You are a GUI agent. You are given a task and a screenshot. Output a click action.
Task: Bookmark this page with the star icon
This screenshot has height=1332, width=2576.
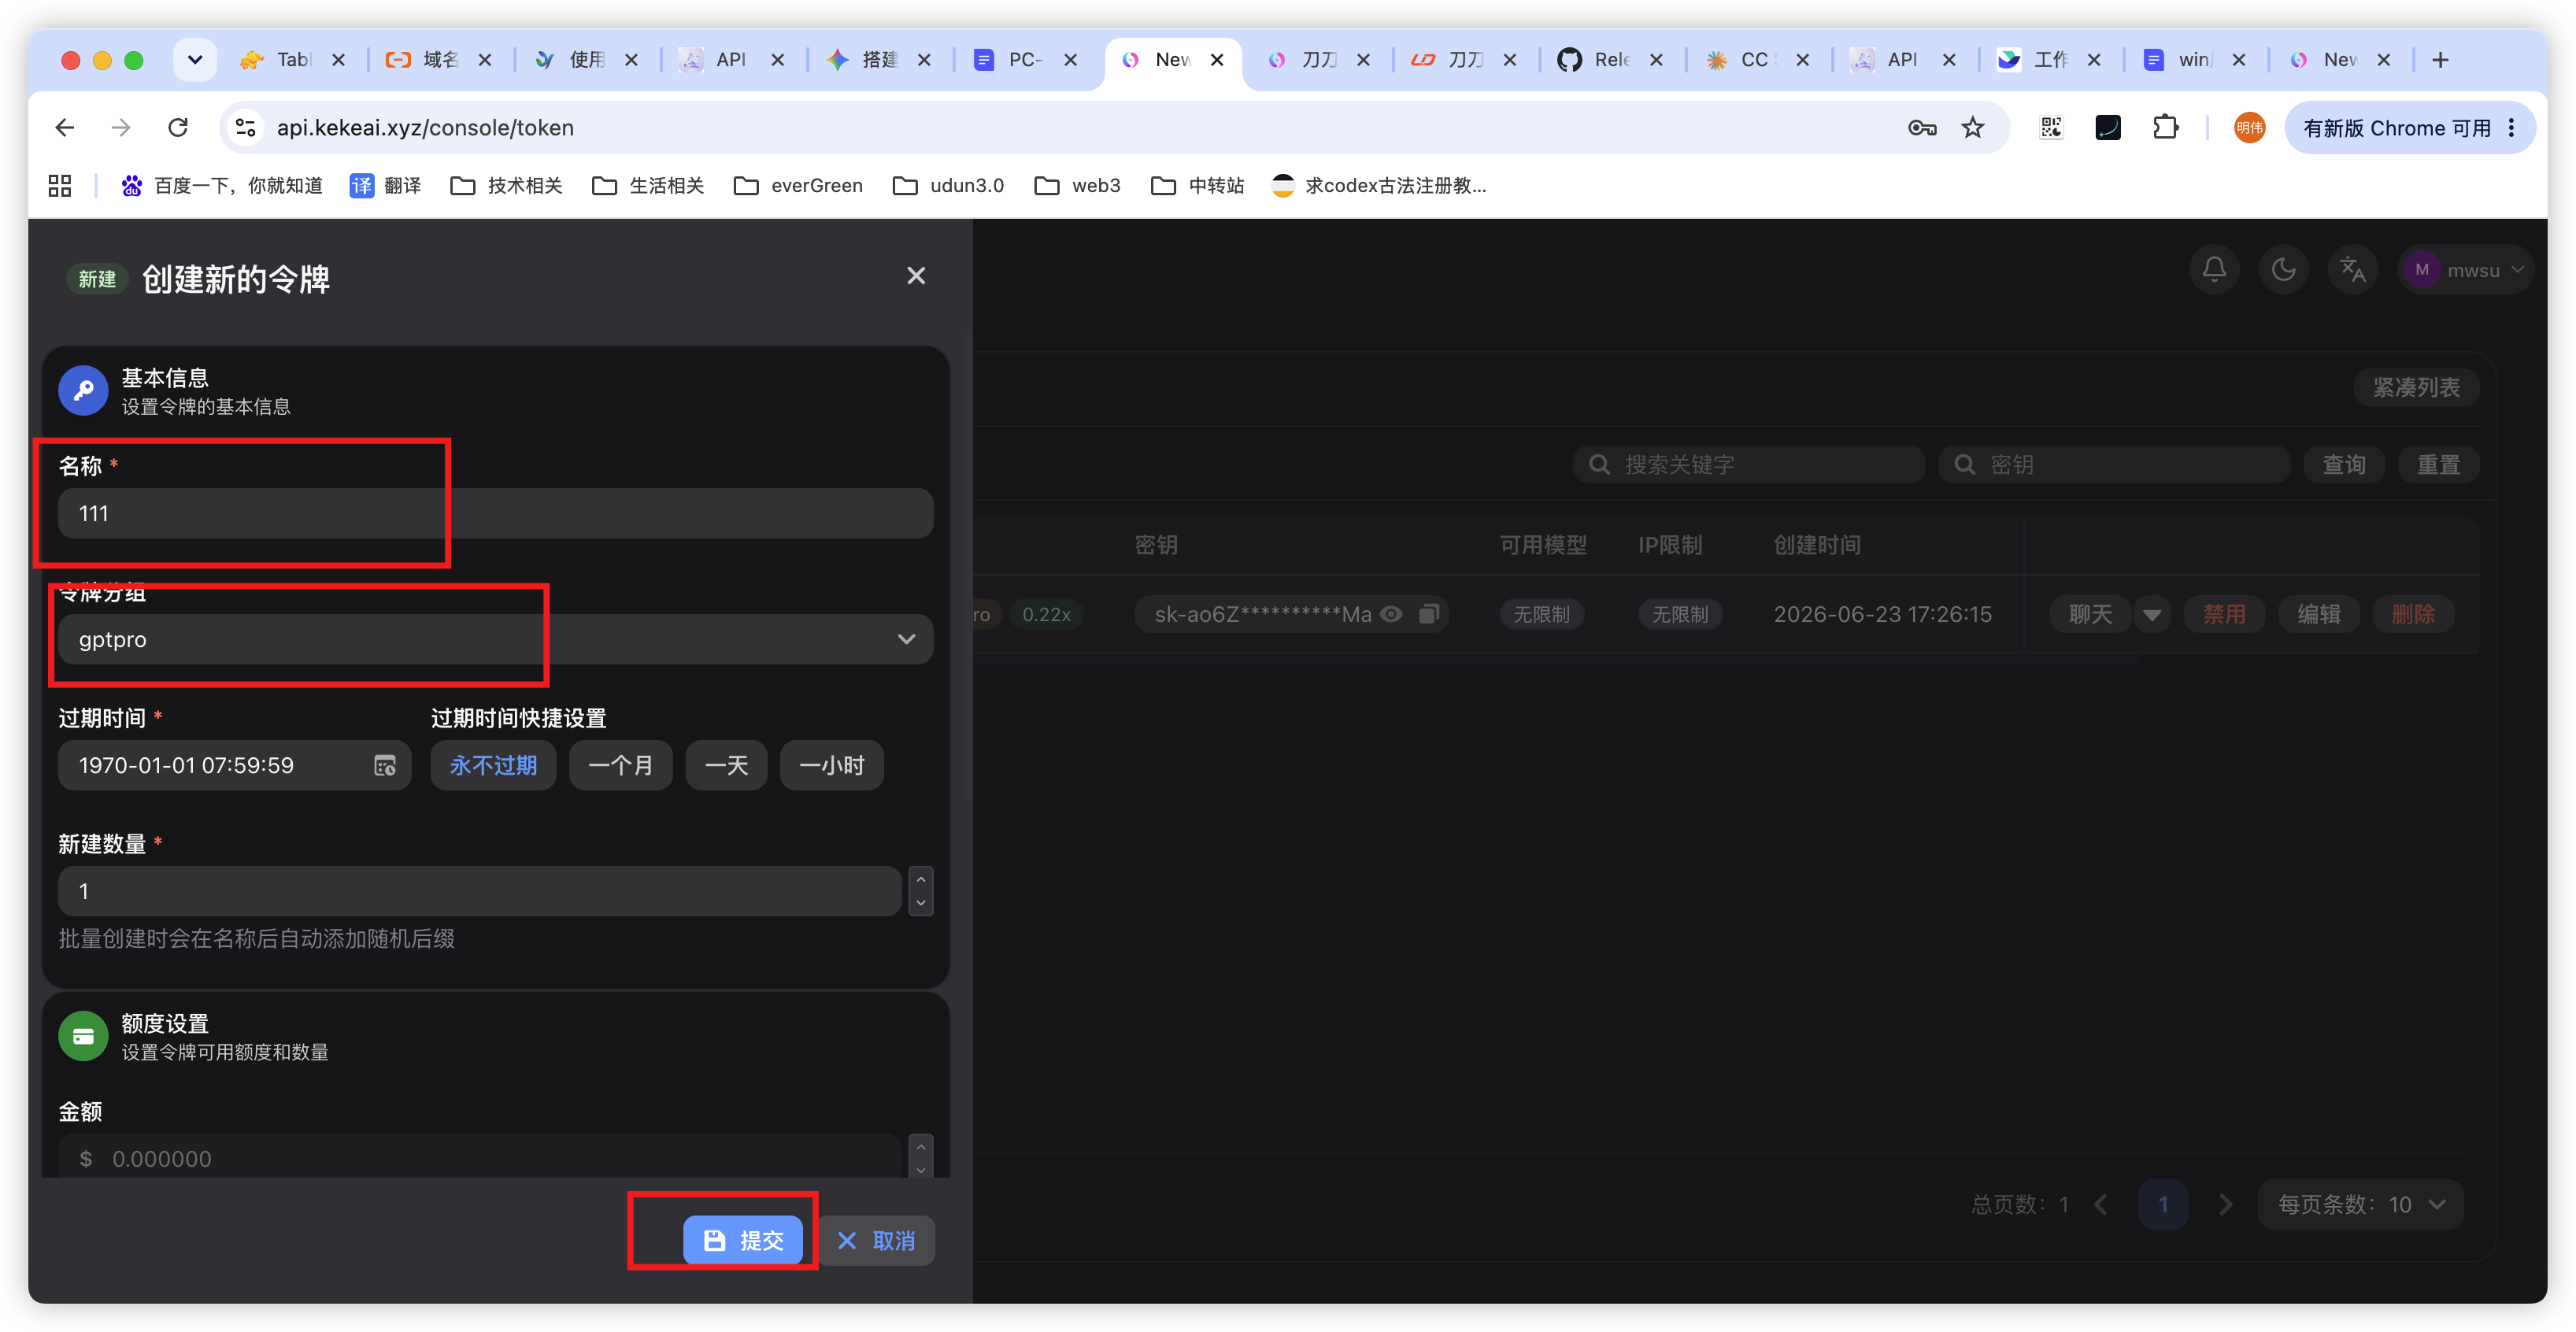click(x=1972, y=128)
